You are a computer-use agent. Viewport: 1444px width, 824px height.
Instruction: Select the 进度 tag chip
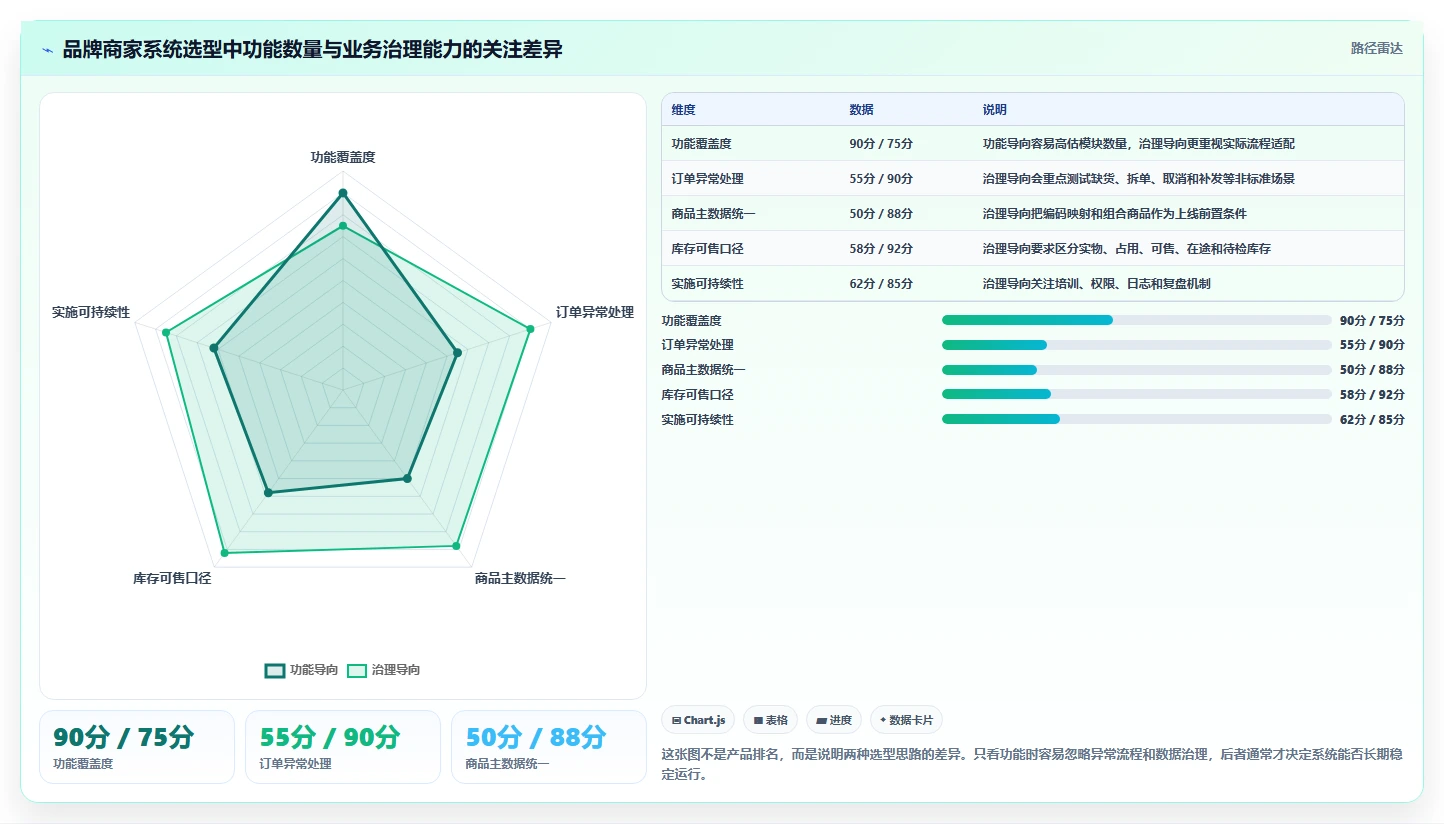click(x=834, y=720)
